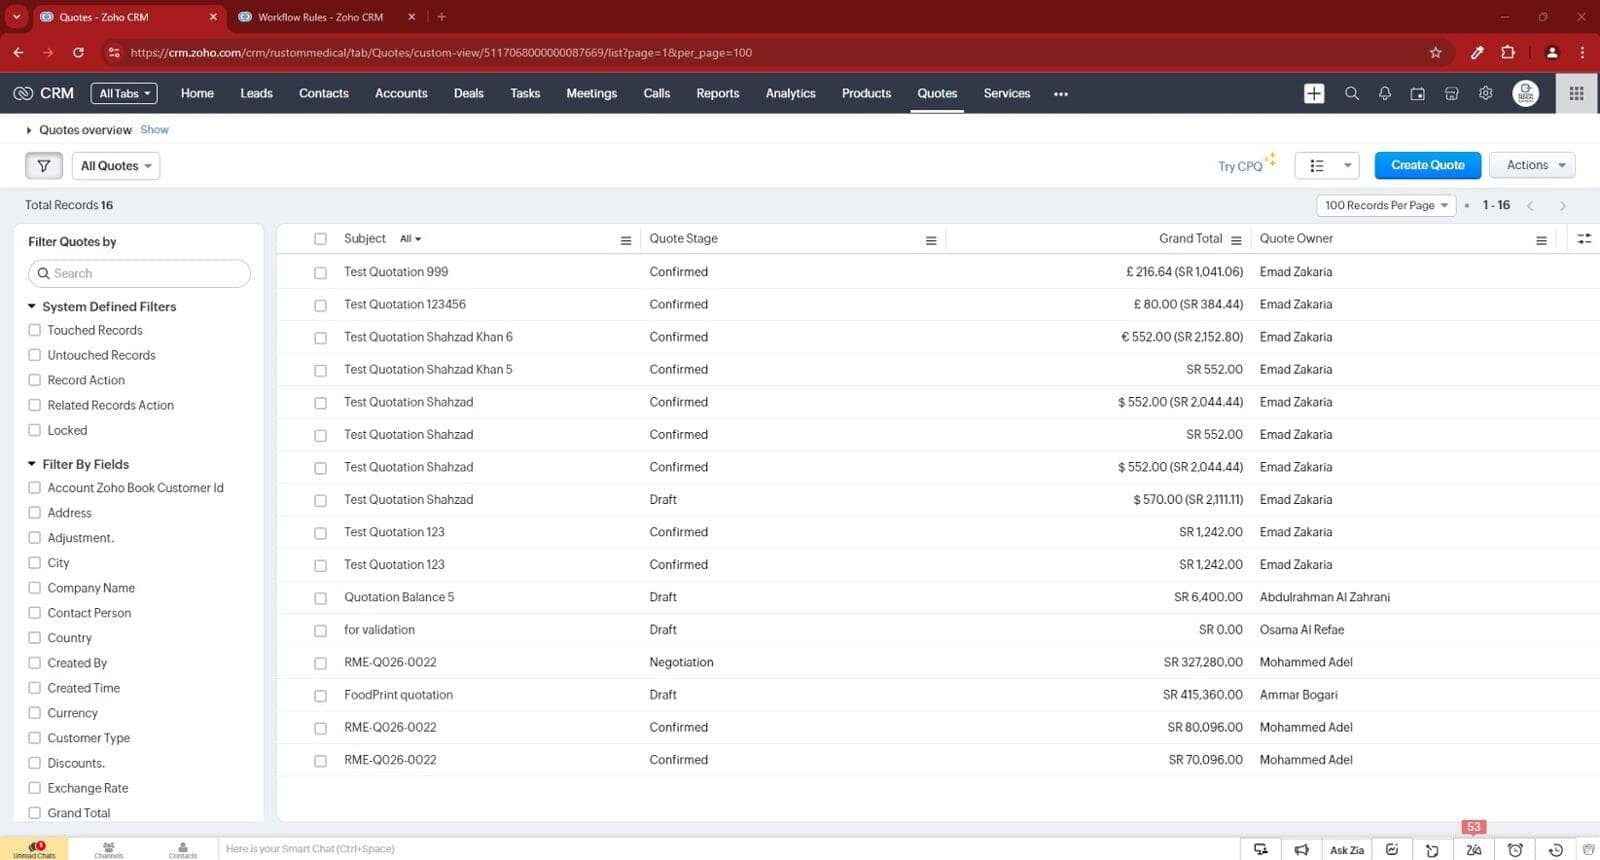
Task: Open the column manager icon at table's right
Action: coord(1584,239)
